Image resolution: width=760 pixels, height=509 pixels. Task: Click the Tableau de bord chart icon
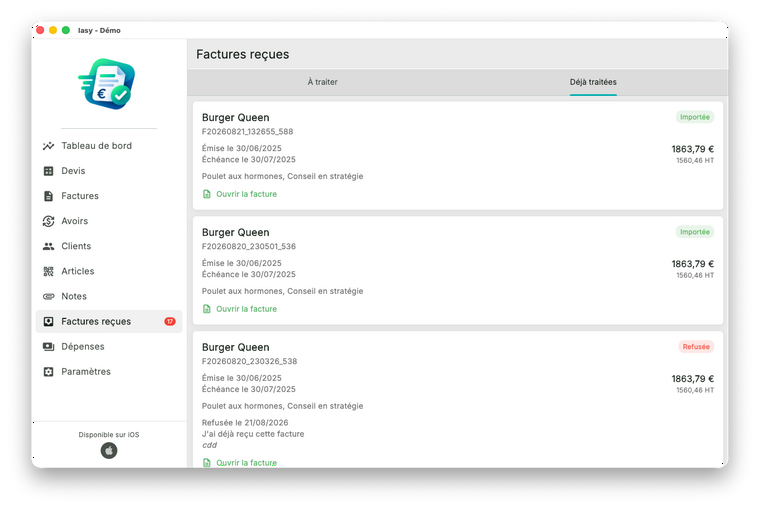click(x=48, y=146)
